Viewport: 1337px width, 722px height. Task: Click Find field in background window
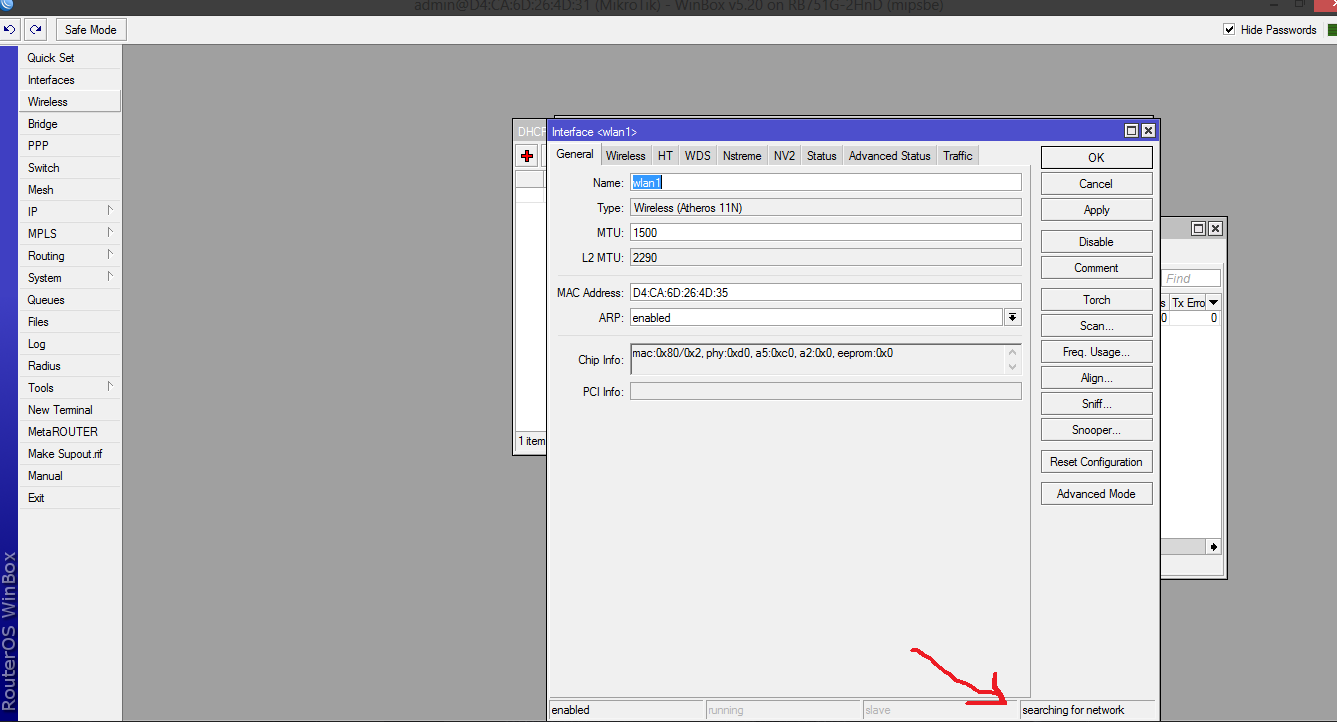tap(1192, 278)
